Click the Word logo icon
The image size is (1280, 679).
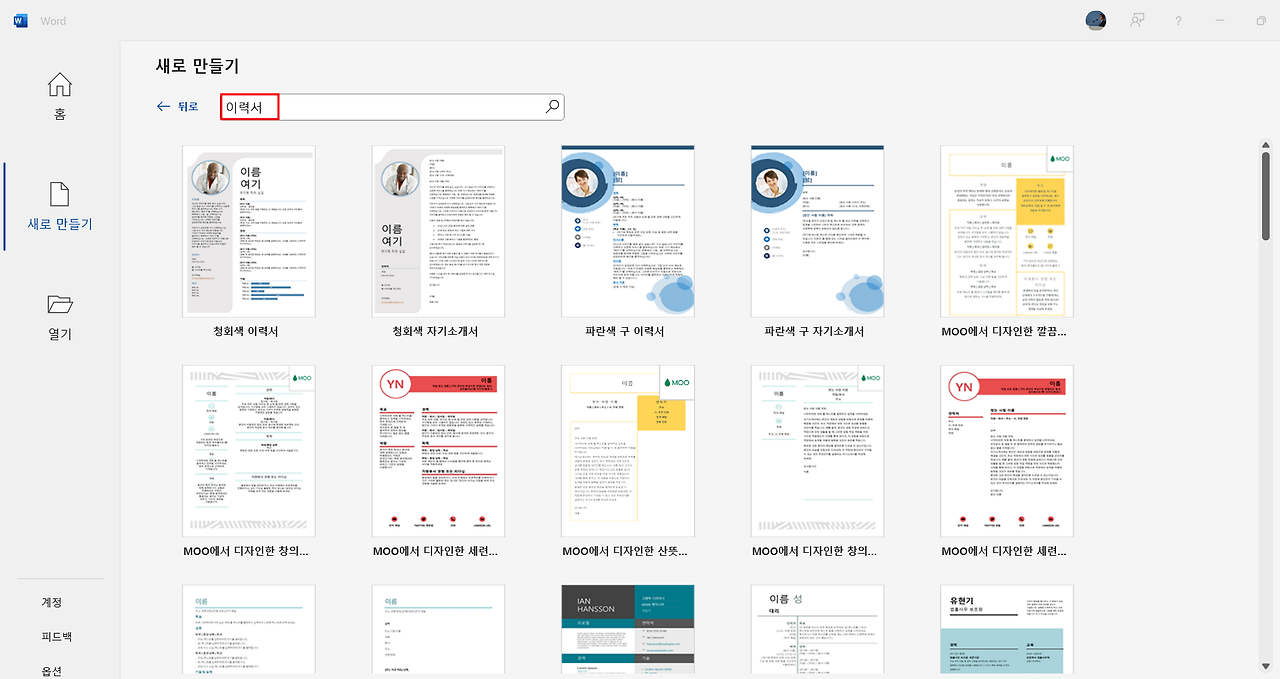click(21, 21)
